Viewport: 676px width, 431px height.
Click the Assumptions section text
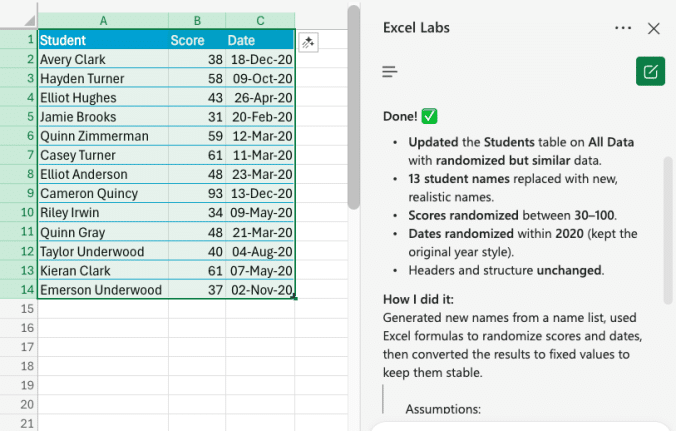443,409
